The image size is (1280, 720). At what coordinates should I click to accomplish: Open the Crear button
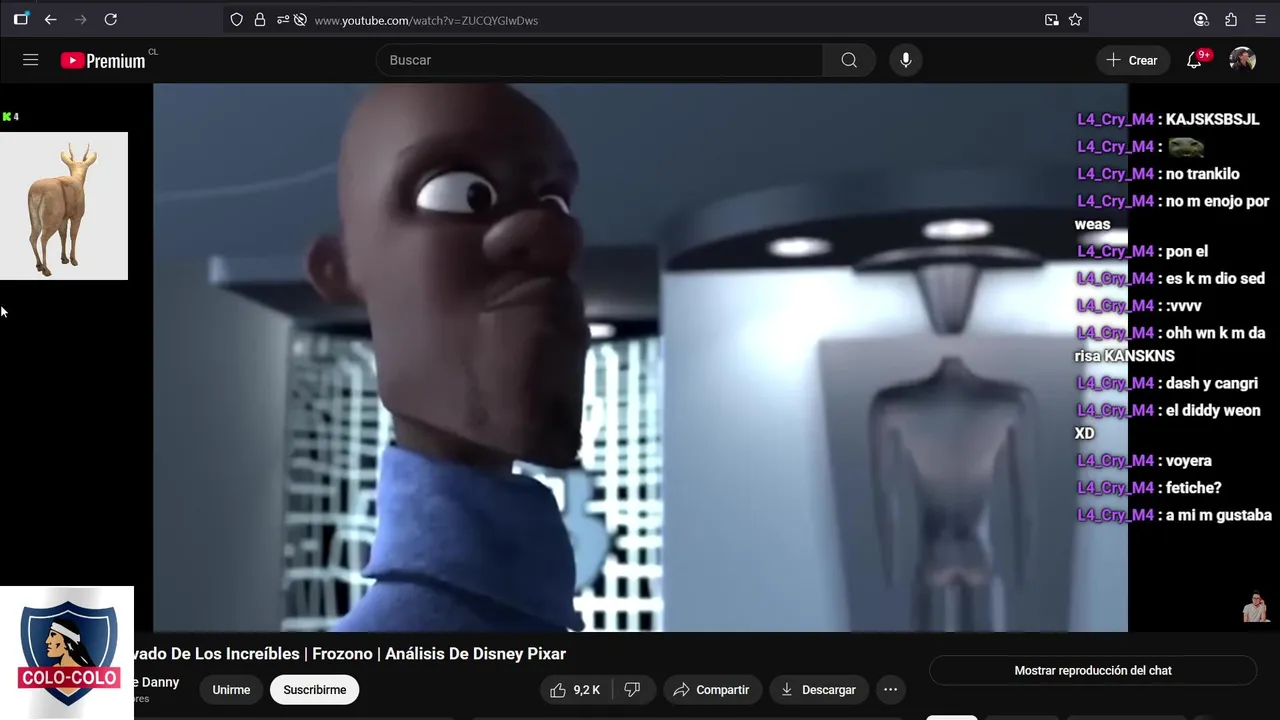[1132, 60]
